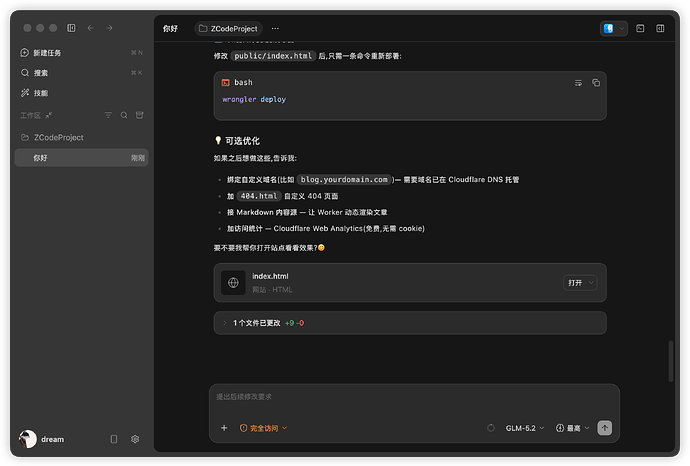Click the circular context usage indicator
The width and height of the screenshot is (690, 466).
491,428
